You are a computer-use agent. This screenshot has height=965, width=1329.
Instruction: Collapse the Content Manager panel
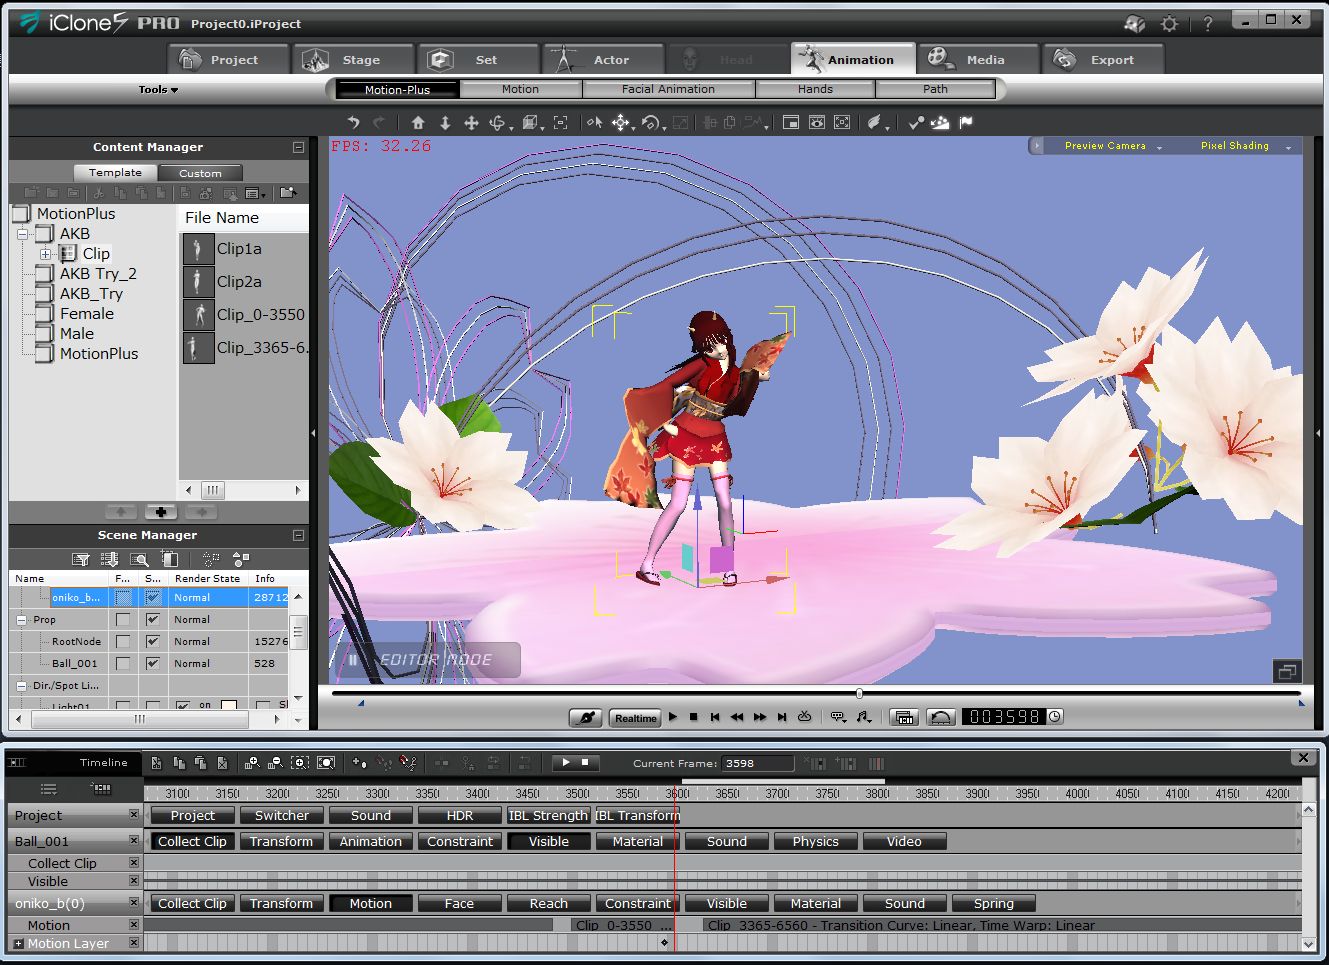pos(298,147)
